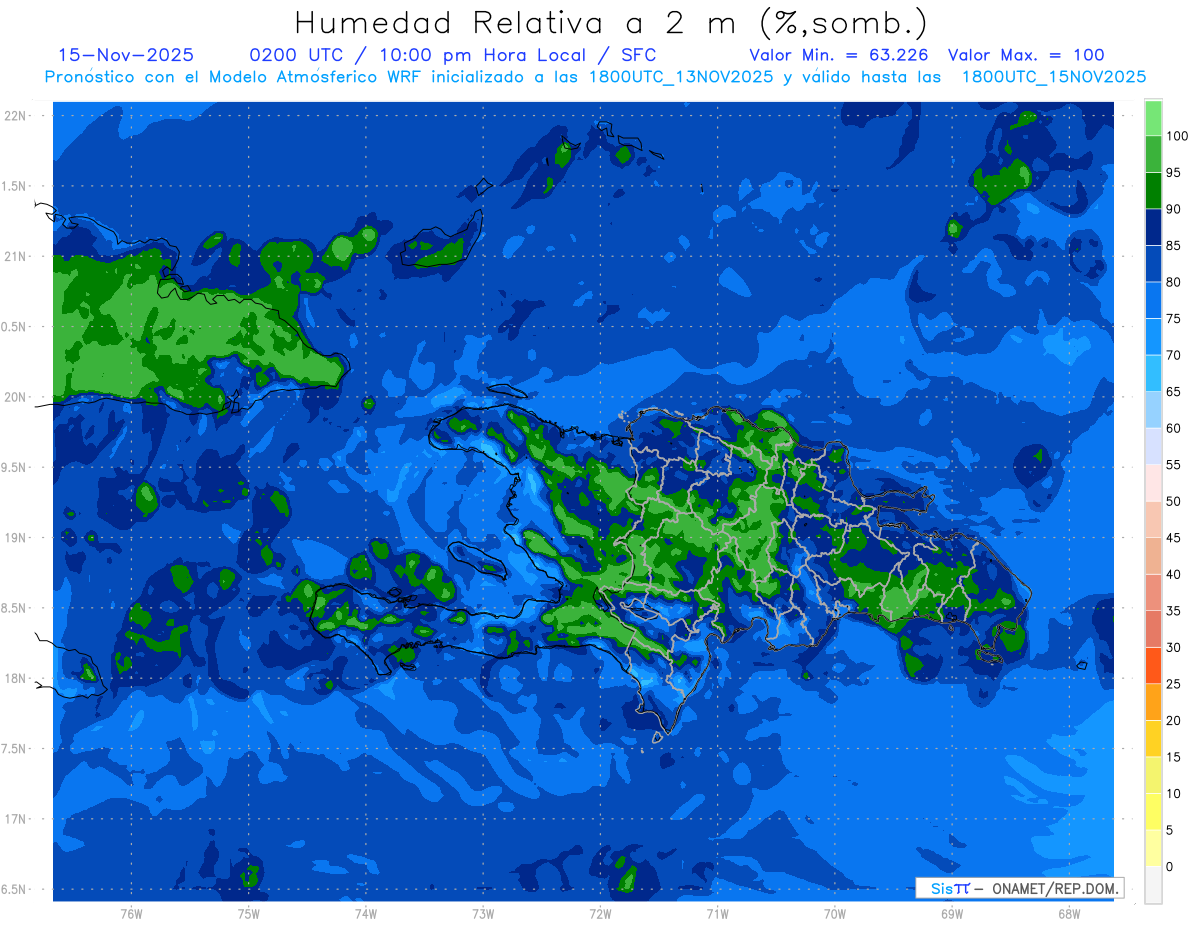Click the "72W" longitude label
1200x927 pixels.
tap(600, 913)
